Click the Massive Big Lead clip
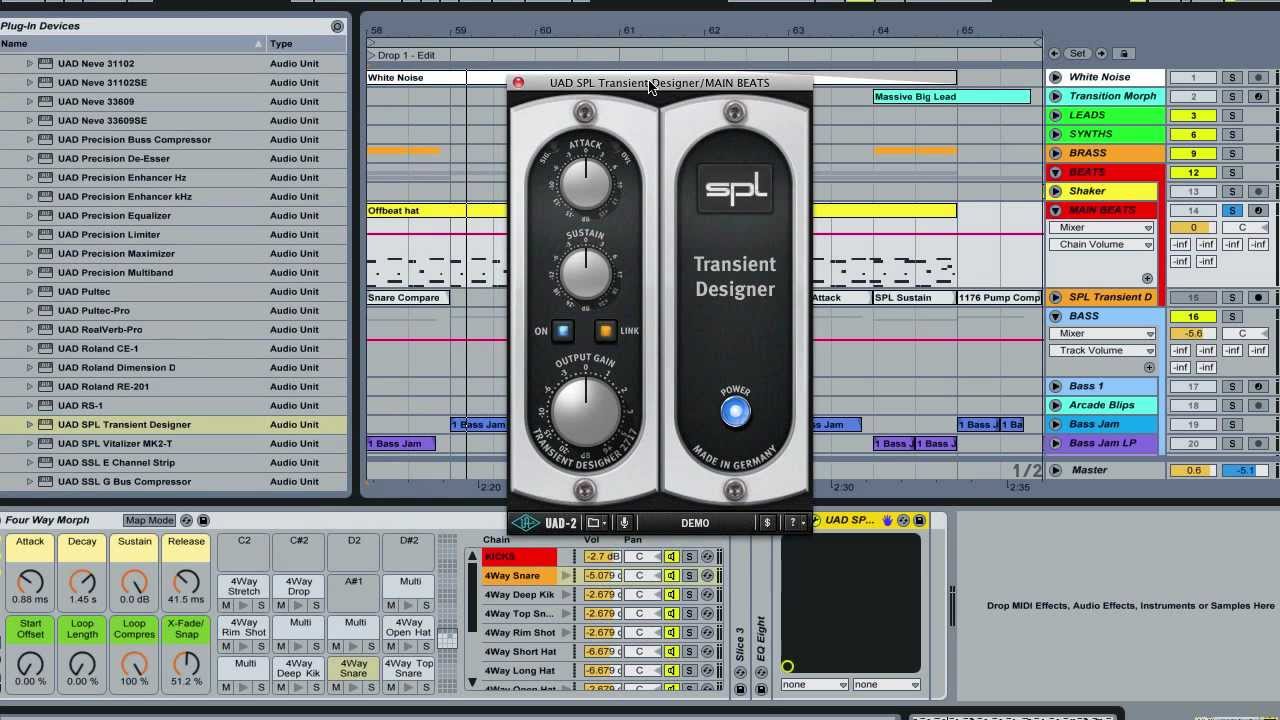The image size is (1280, 720). point(952,97)
